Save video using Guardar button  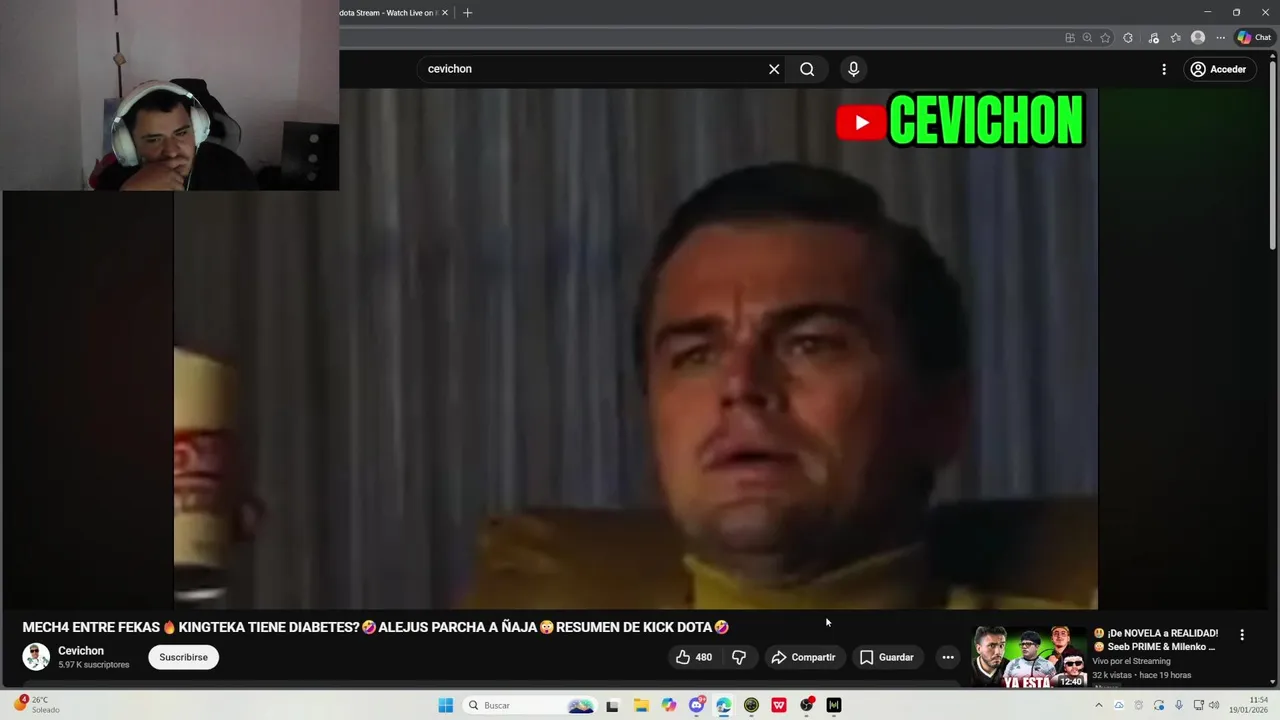[x=887, y=657]
